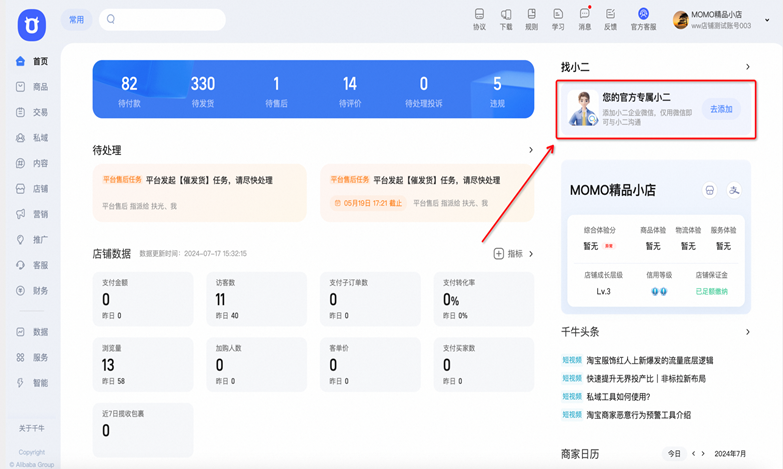Click the top search field
The image size is (783, 469).
[x=162, y=19]
